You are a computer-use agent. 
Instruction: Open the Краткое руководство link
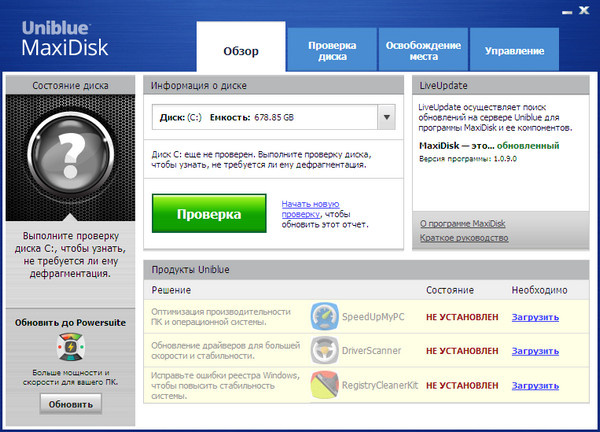pyautogui.click(x=464, y=238)
